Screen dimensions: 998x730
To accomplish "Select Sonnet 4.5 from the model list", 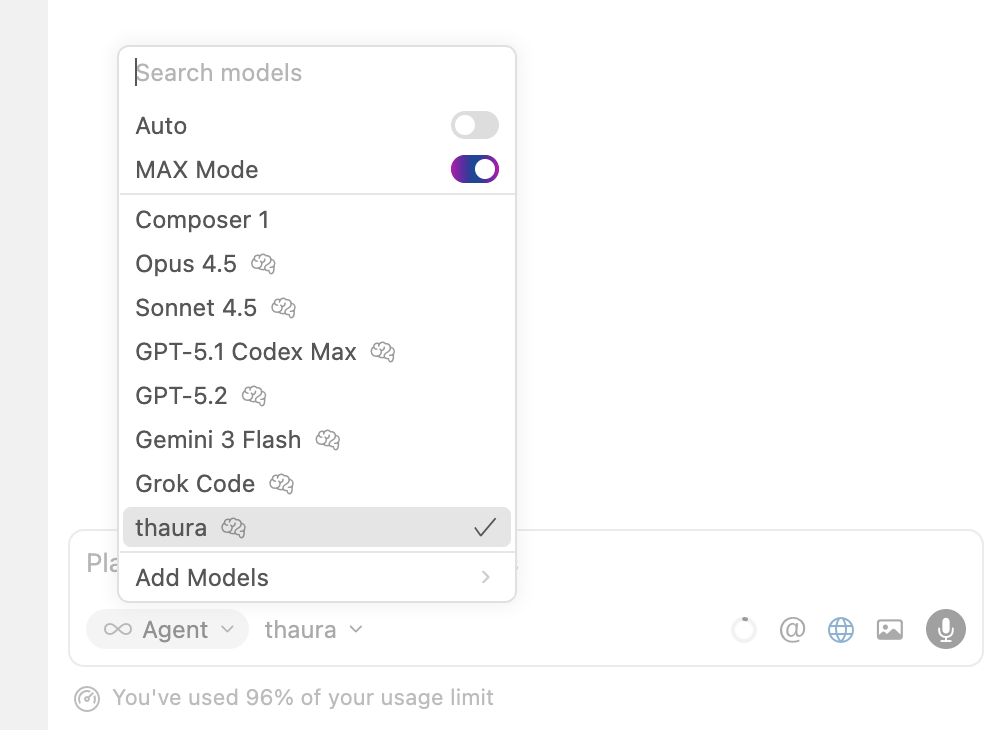I will (196, 308).
